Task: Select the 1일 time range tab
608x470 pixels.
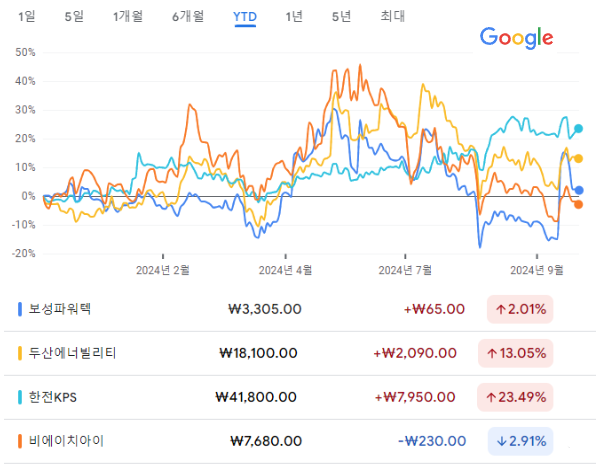Action: [27, 16]
